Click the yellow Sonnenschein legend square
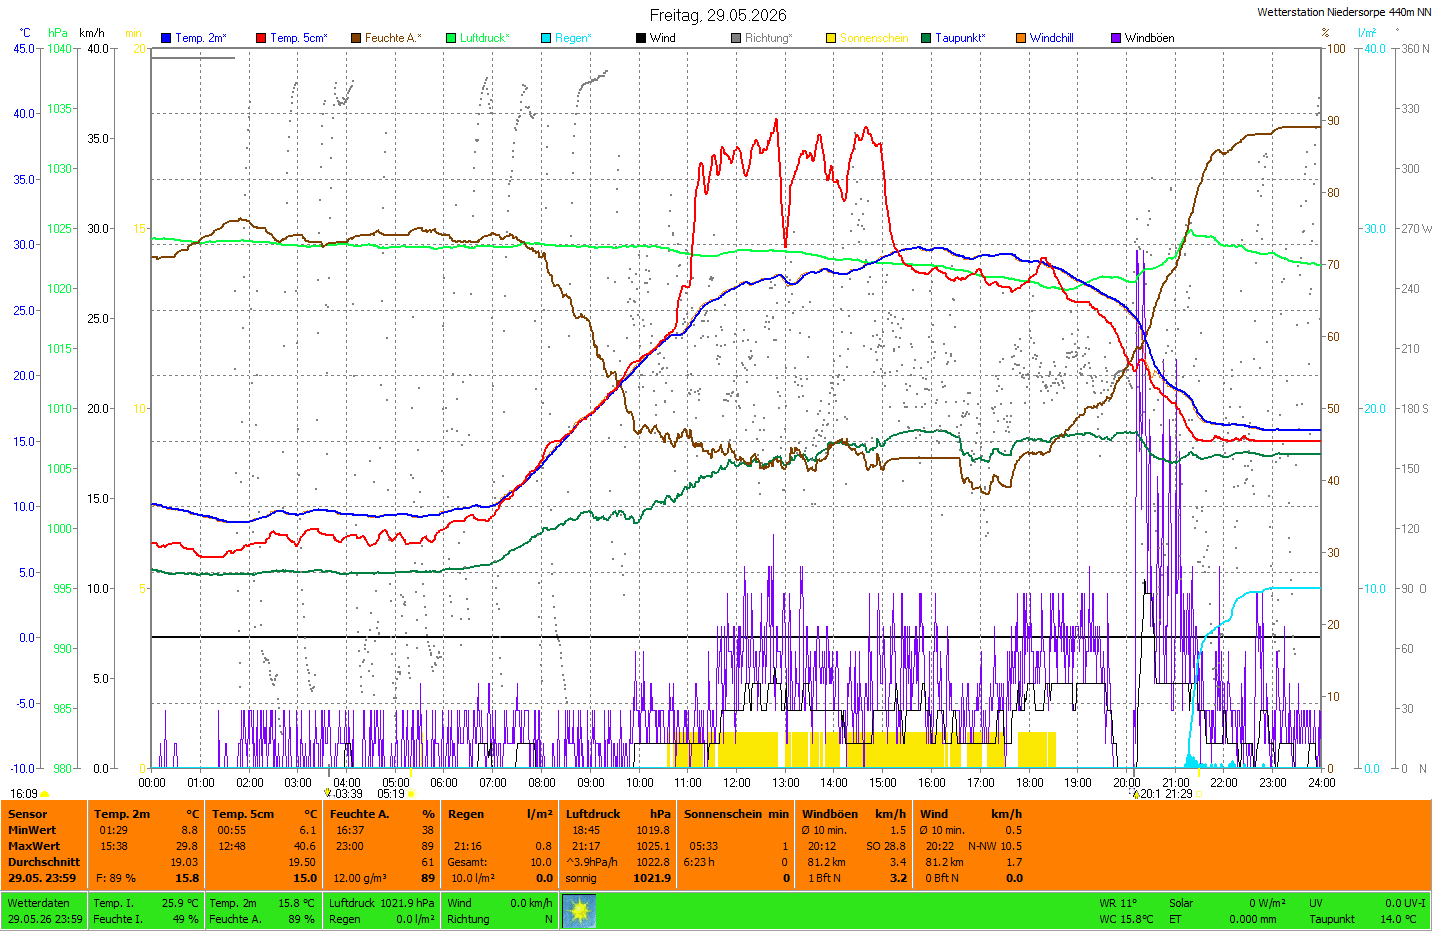 (831, 38)
